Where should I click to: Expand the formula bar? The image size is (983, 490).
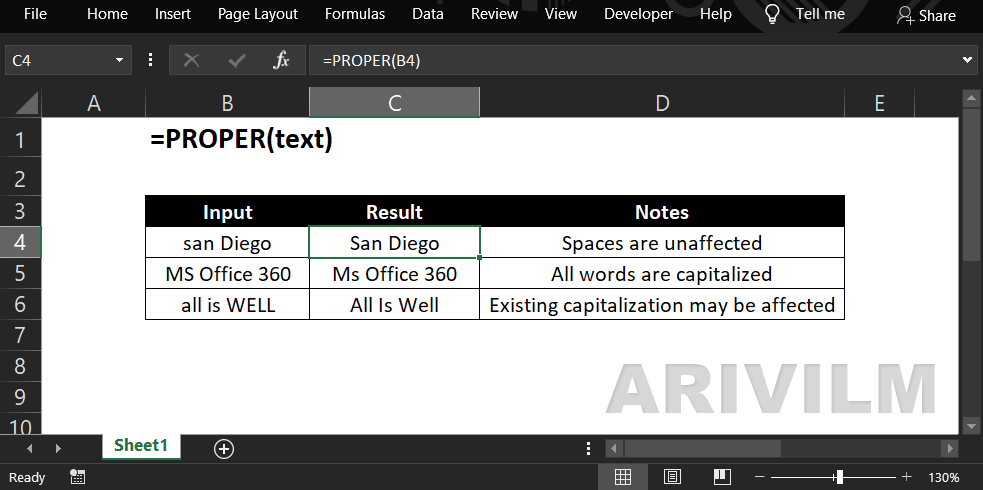tap(967, 61)
